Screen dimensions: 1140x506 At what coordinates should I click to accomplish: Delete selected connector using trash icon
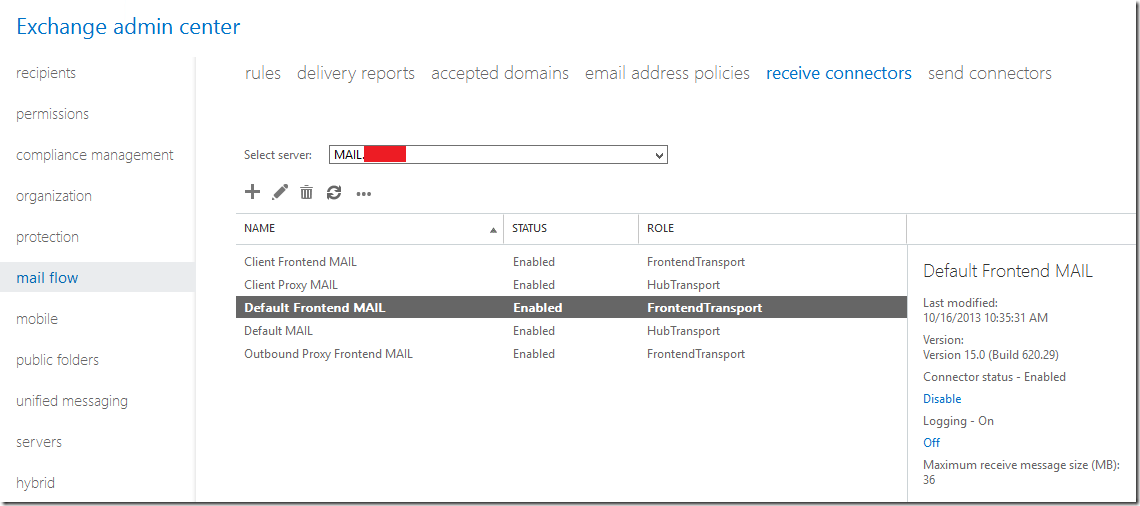pyautogui.click(x=307, y=192)
